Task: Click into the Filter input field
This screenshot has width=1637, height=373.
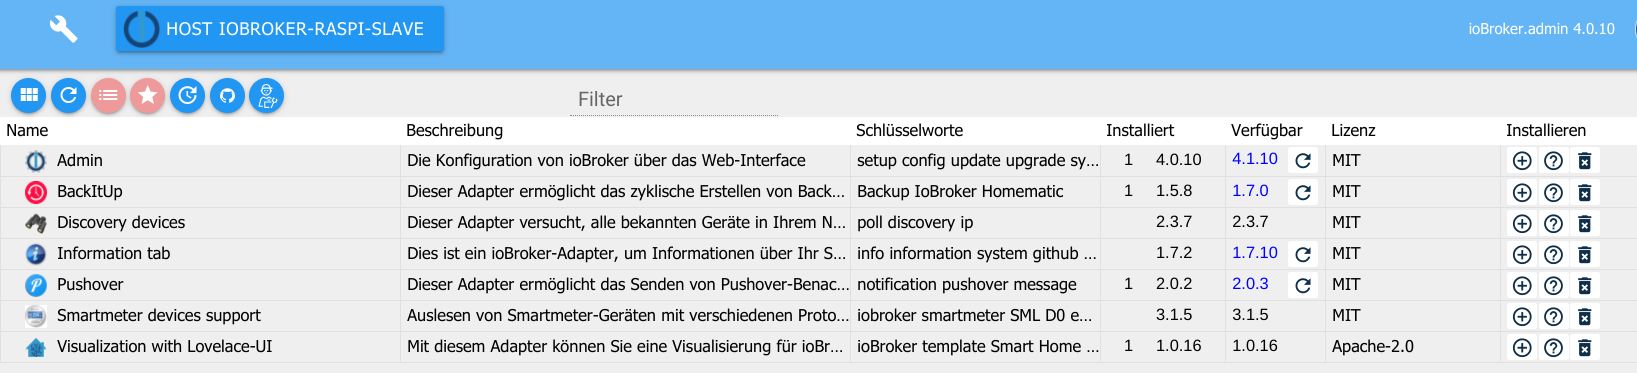Action: 673,99
